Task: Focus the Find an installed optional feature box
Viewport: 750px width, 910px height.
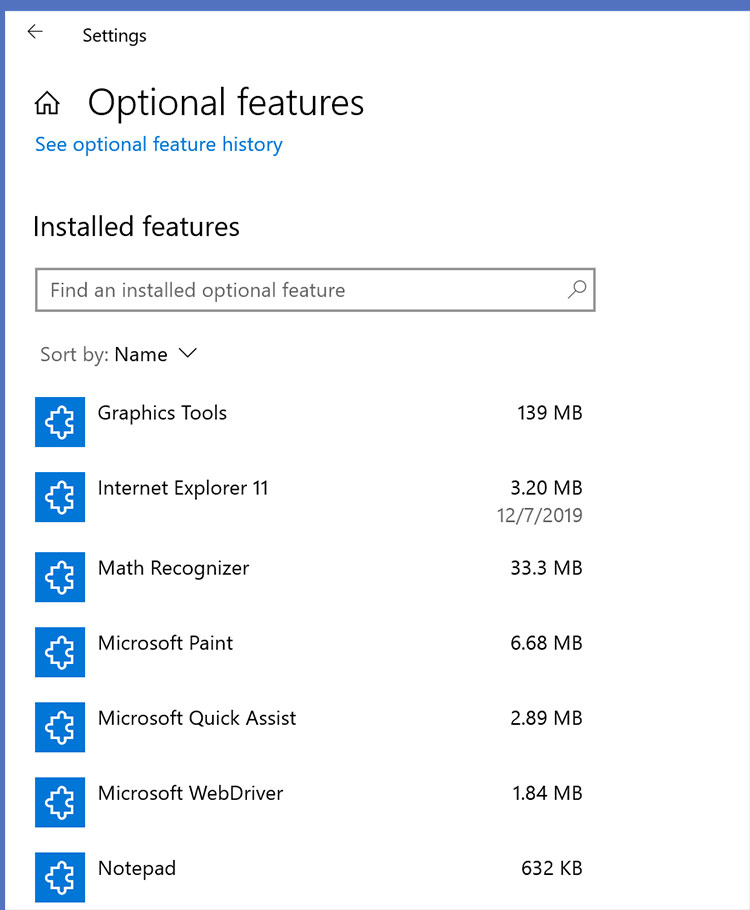Action: coord(315,290)
